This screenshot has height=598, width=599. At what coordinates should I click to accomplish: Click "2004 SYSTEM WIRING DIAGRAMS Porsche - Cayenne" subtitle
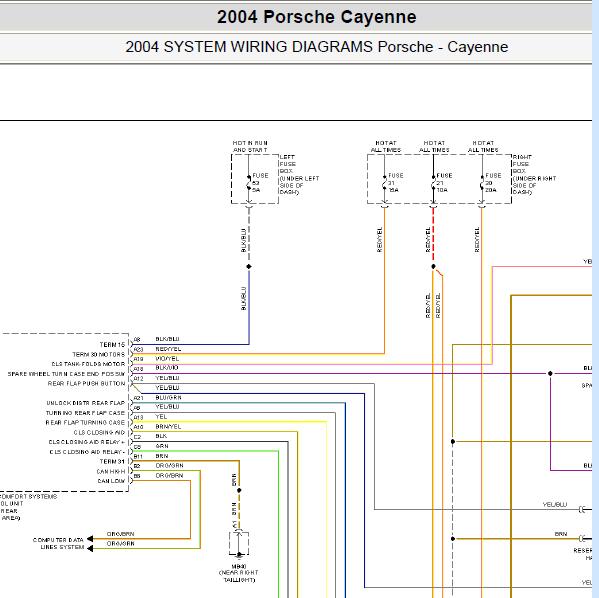click(316, 47)
